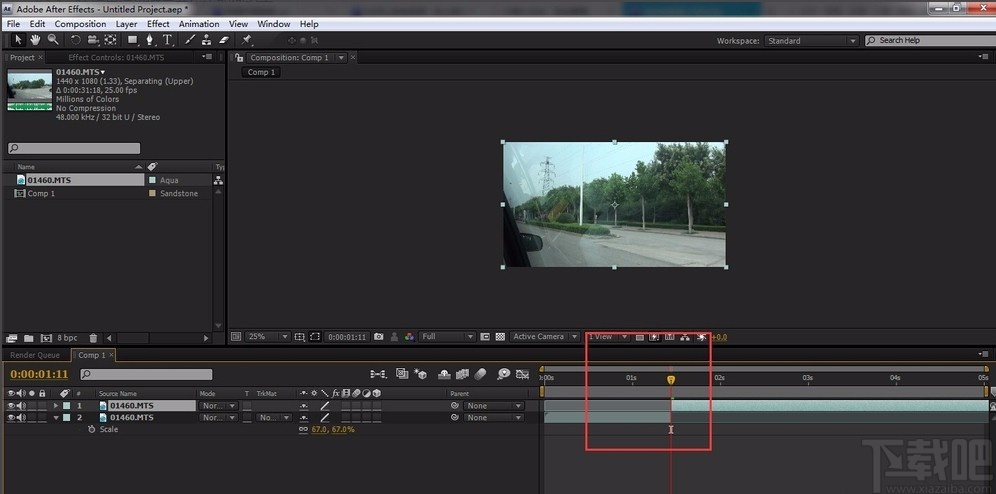Open layer 1 blending Mode dropdown
The height and width of the screenshot is (494, 996).
click(219, 406)
